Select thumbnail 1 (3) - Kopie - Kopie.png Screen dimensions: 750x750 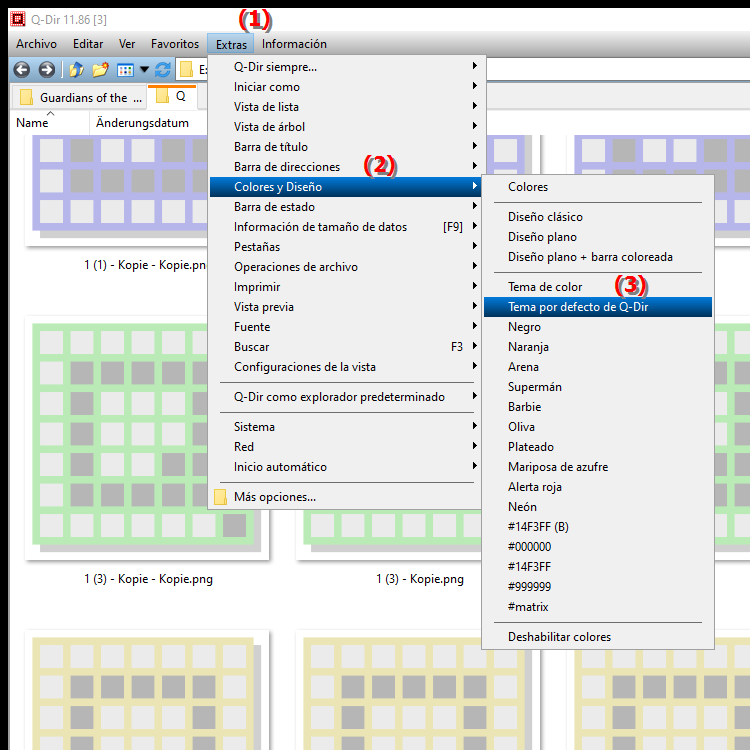[147, 438]
